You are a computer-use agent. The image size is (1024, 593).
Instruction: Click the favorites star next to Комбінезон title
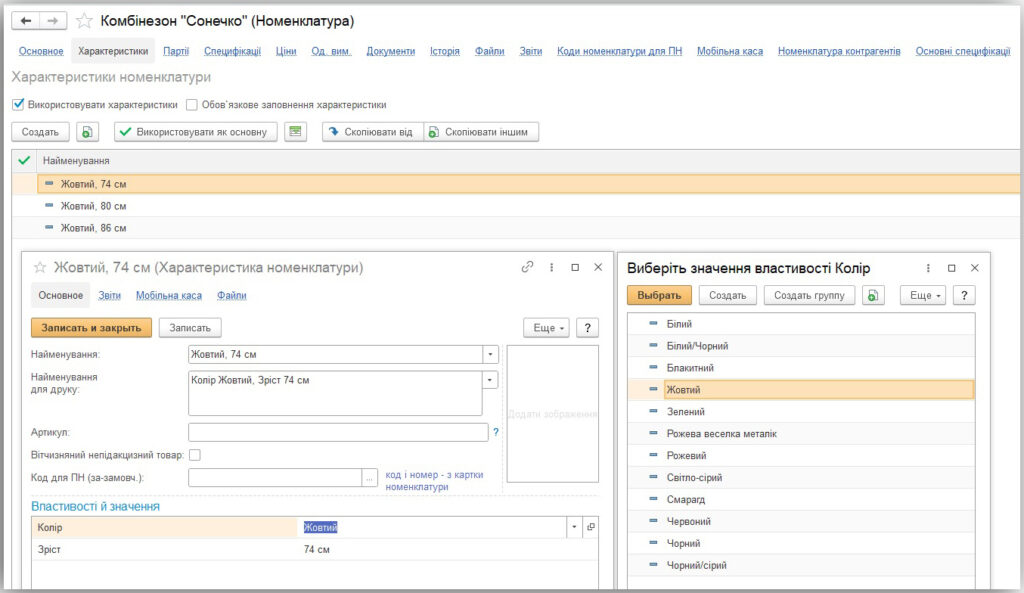click(x=84, y=21)
